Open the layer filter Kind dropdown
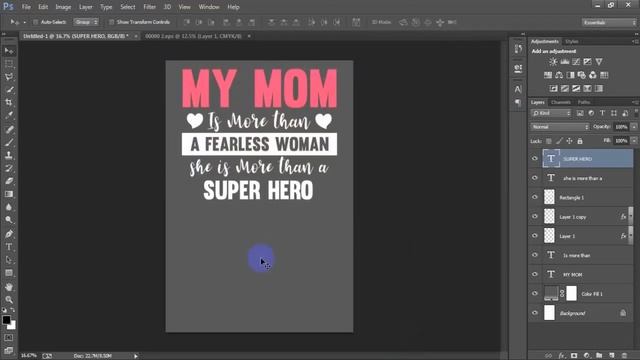The width and height of the screenshot is (640, 360). point(551,113)
